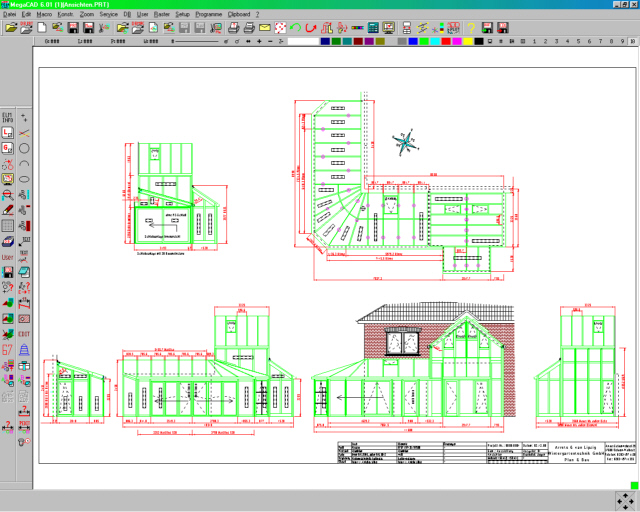Viewport: 640px width, 512px height.
Task: Click the green undo arrow icon
Action: point(298,28)
